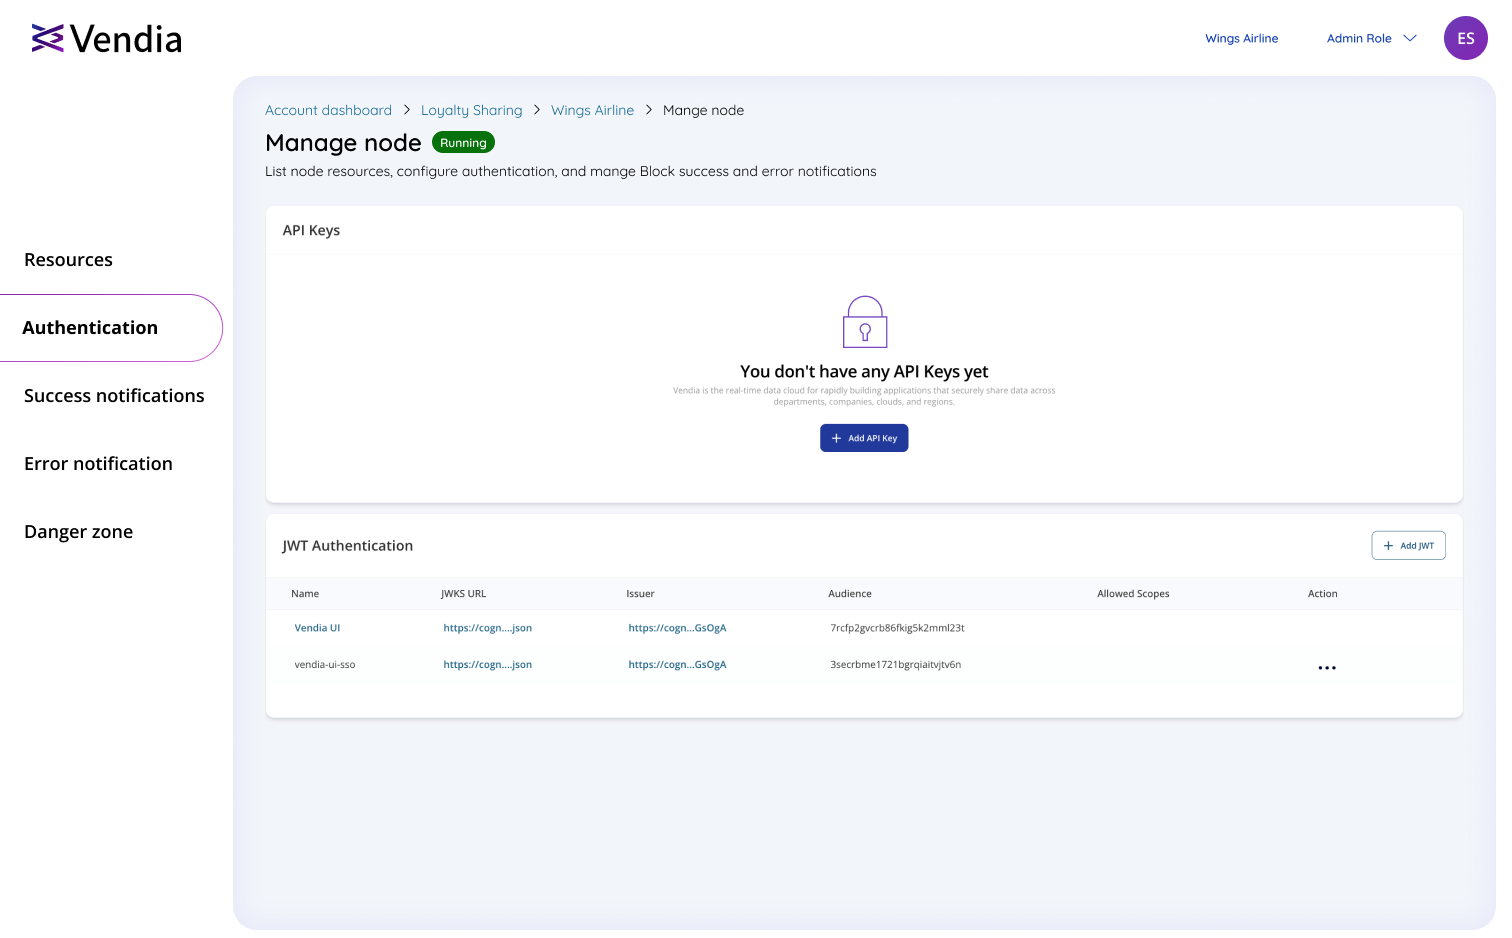
Task: Open the Danger zone section
Action: 78,532
